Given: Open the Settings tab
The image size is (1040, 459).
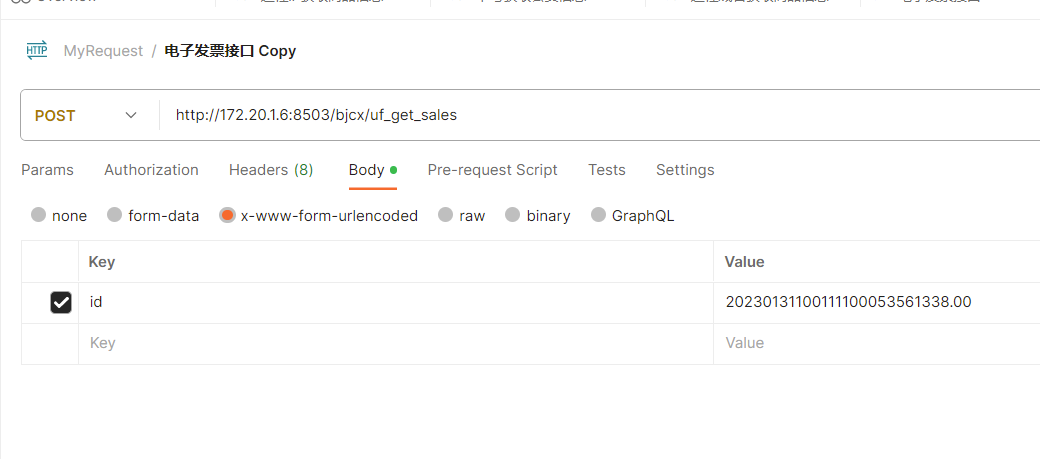Looking at the screenshot, I should pos(685,170).
